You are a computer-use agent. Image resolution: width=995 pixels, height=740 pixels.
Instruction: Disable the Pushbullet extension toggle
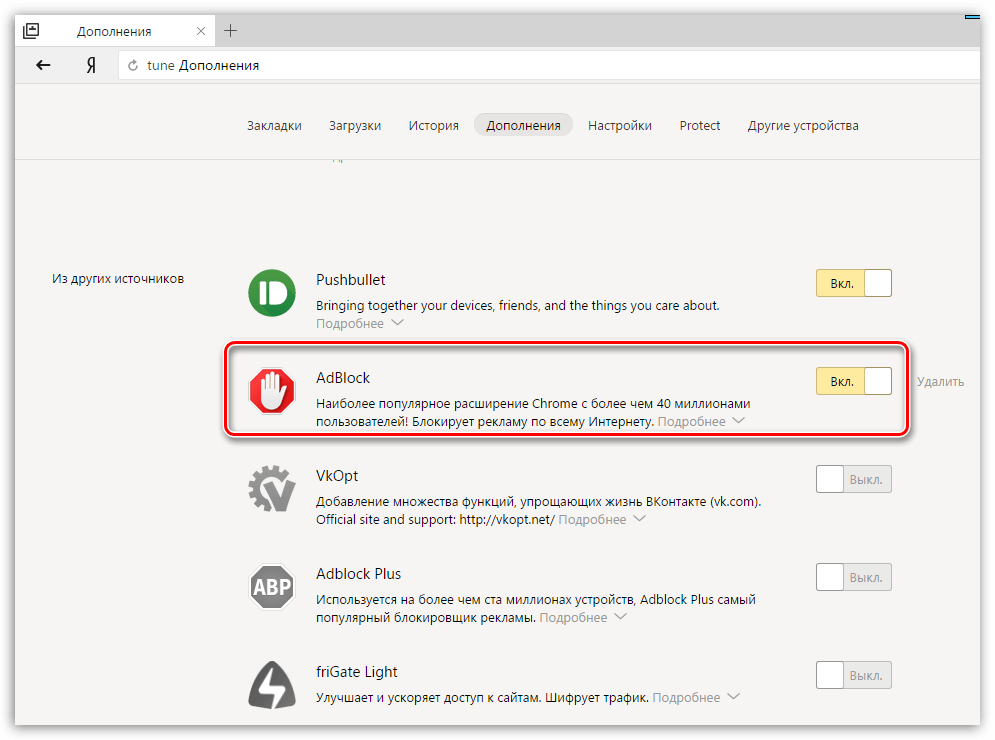click(853, 283)
